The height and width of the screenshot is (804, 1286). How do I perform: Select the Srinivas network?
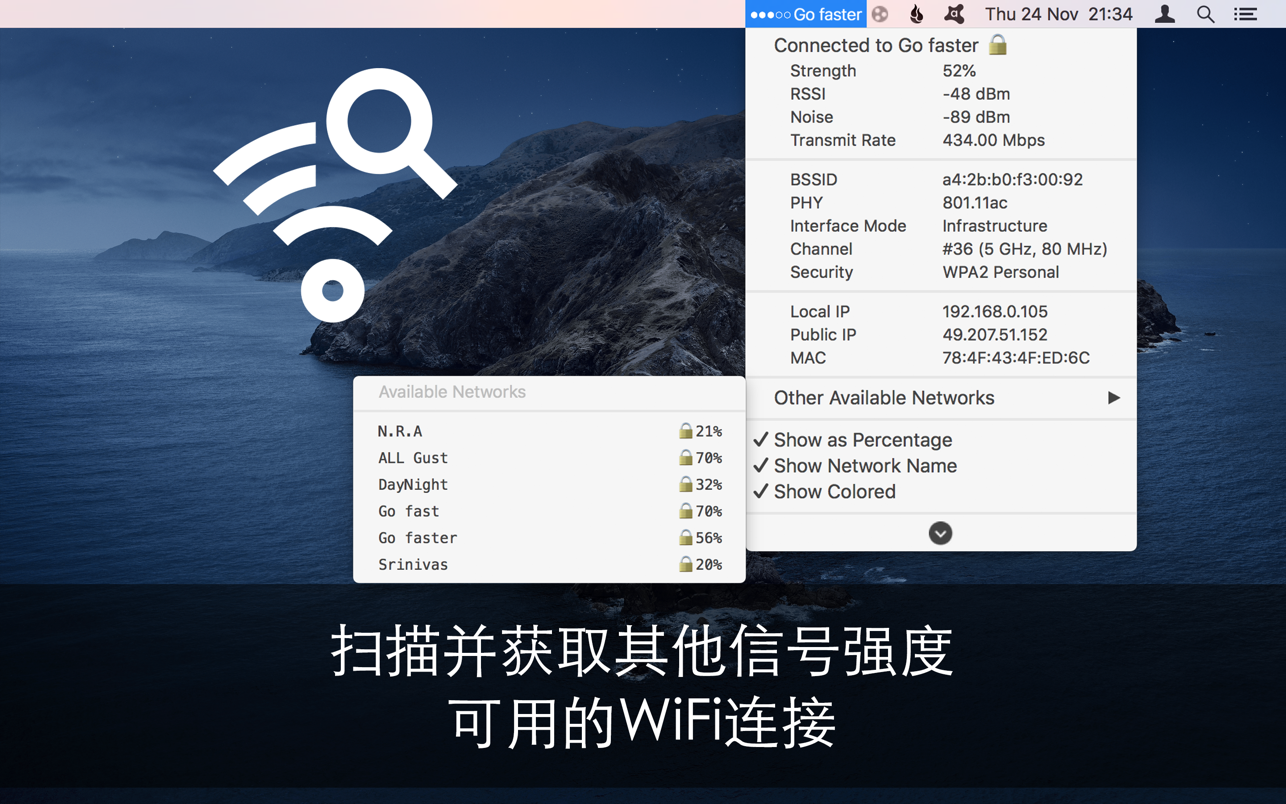549,565
